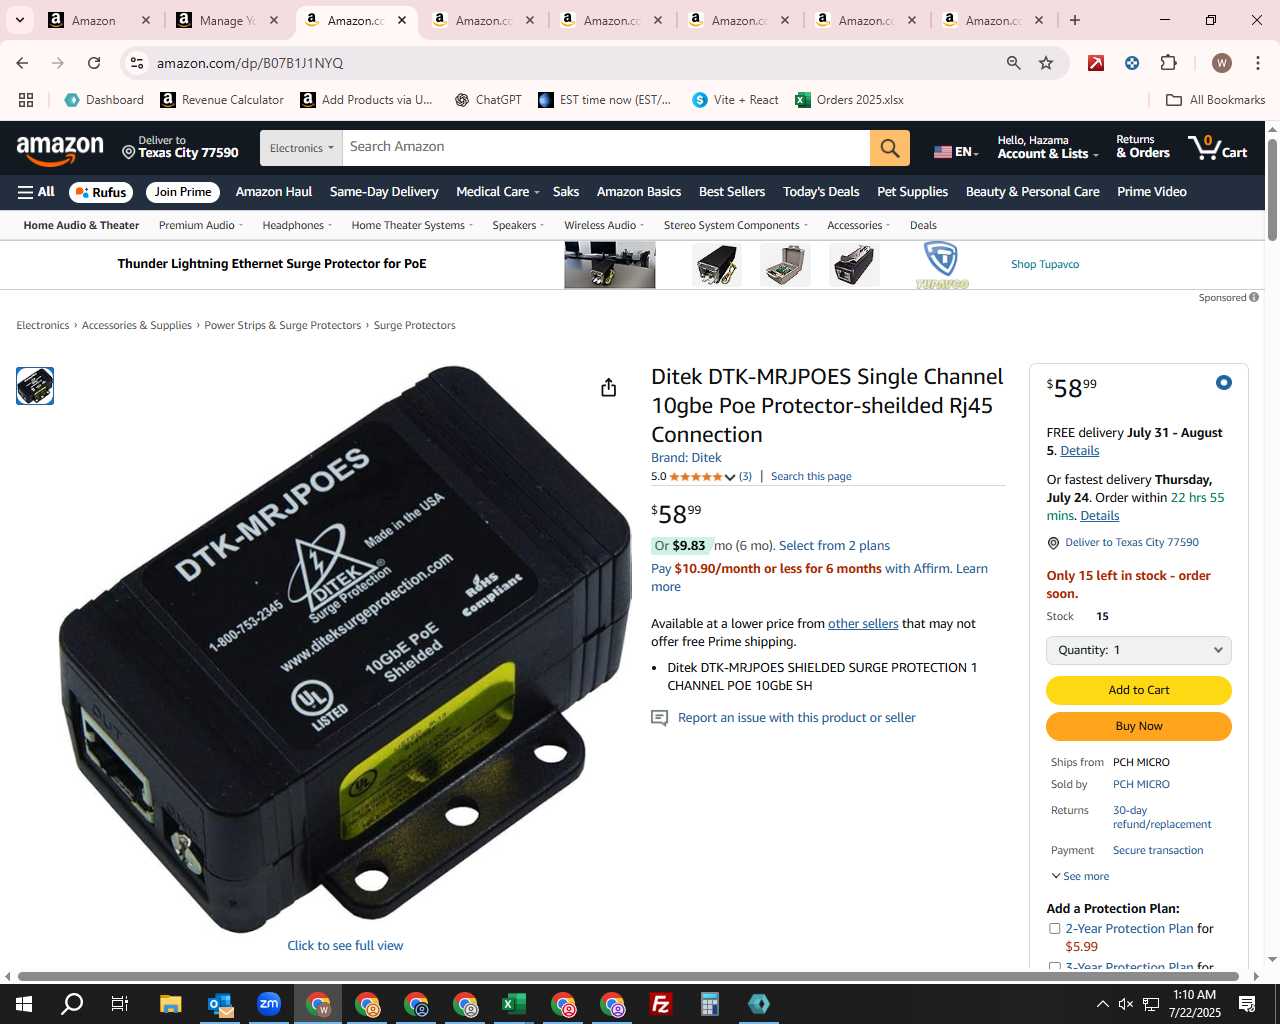Viewport: 1280px width, 1024px height.
Task: Open the Best Sellers nav item
Action: [732, 192]
